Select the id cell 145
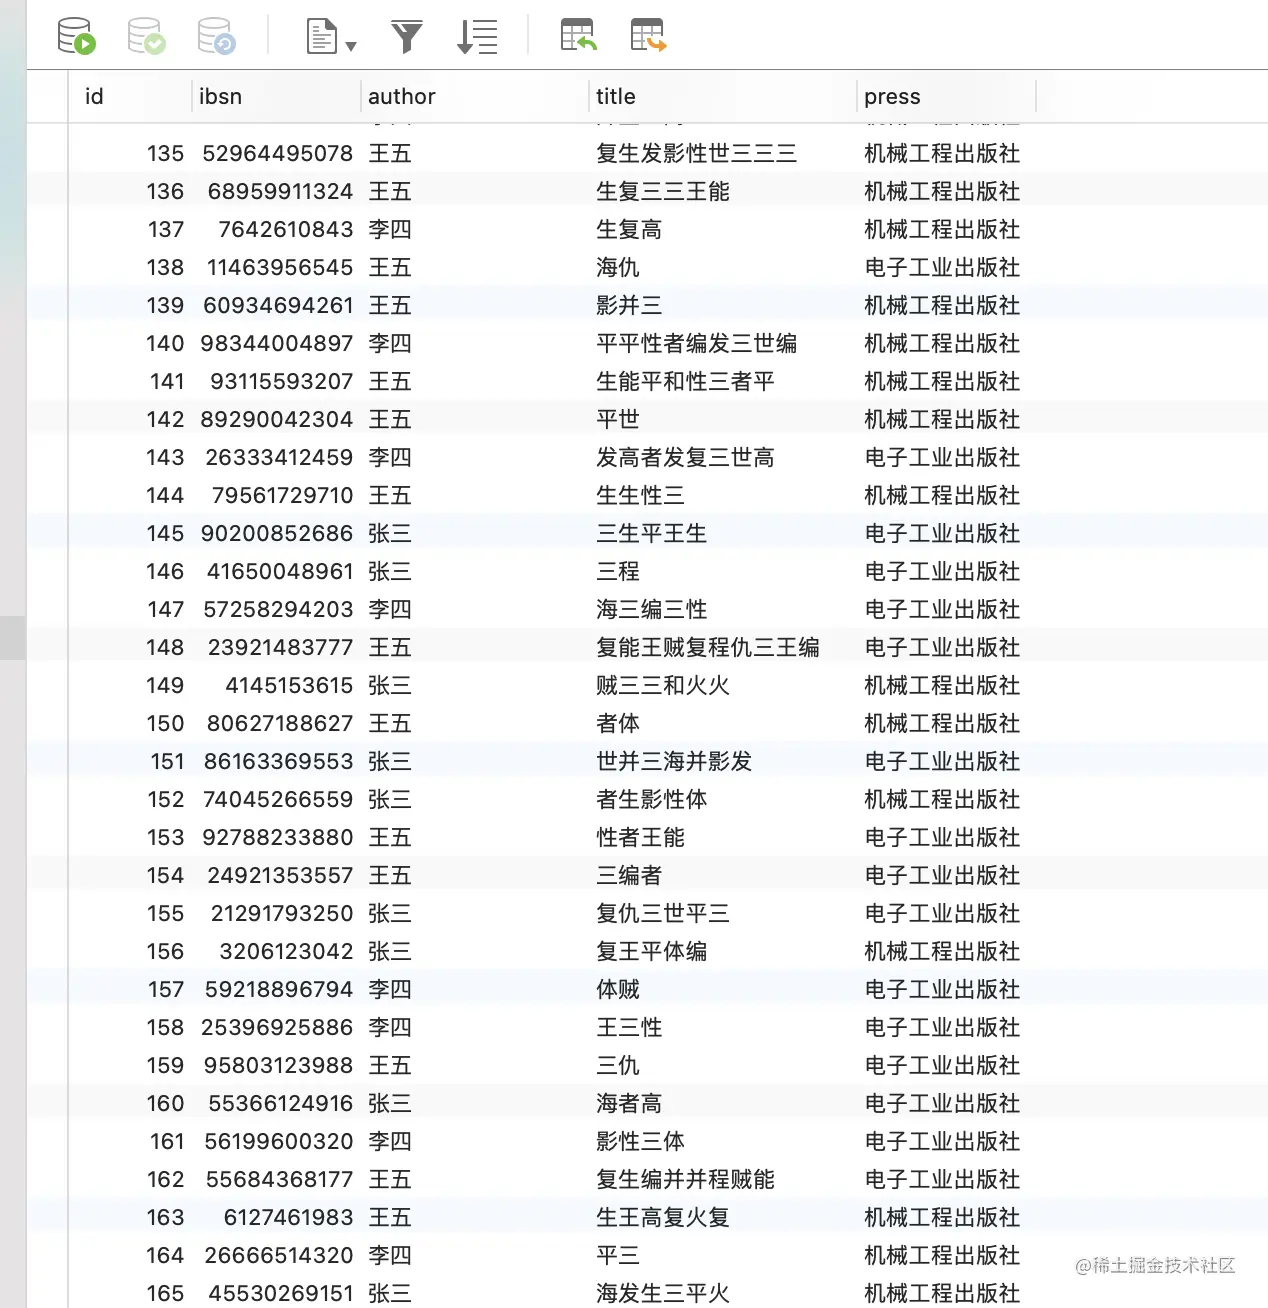 coord(165,534)
